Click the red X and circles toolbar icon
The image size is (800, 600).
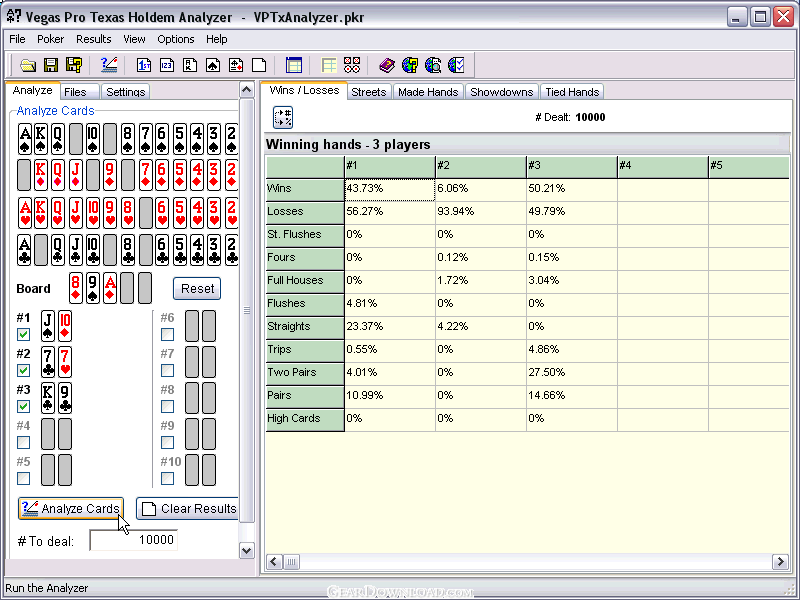coord(352,65)
